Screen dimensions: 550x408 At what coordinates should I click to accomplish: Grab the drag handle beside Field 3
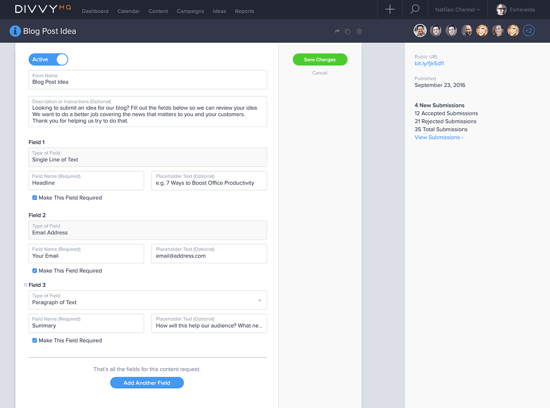pyautogui.click(x=25, y=285)
